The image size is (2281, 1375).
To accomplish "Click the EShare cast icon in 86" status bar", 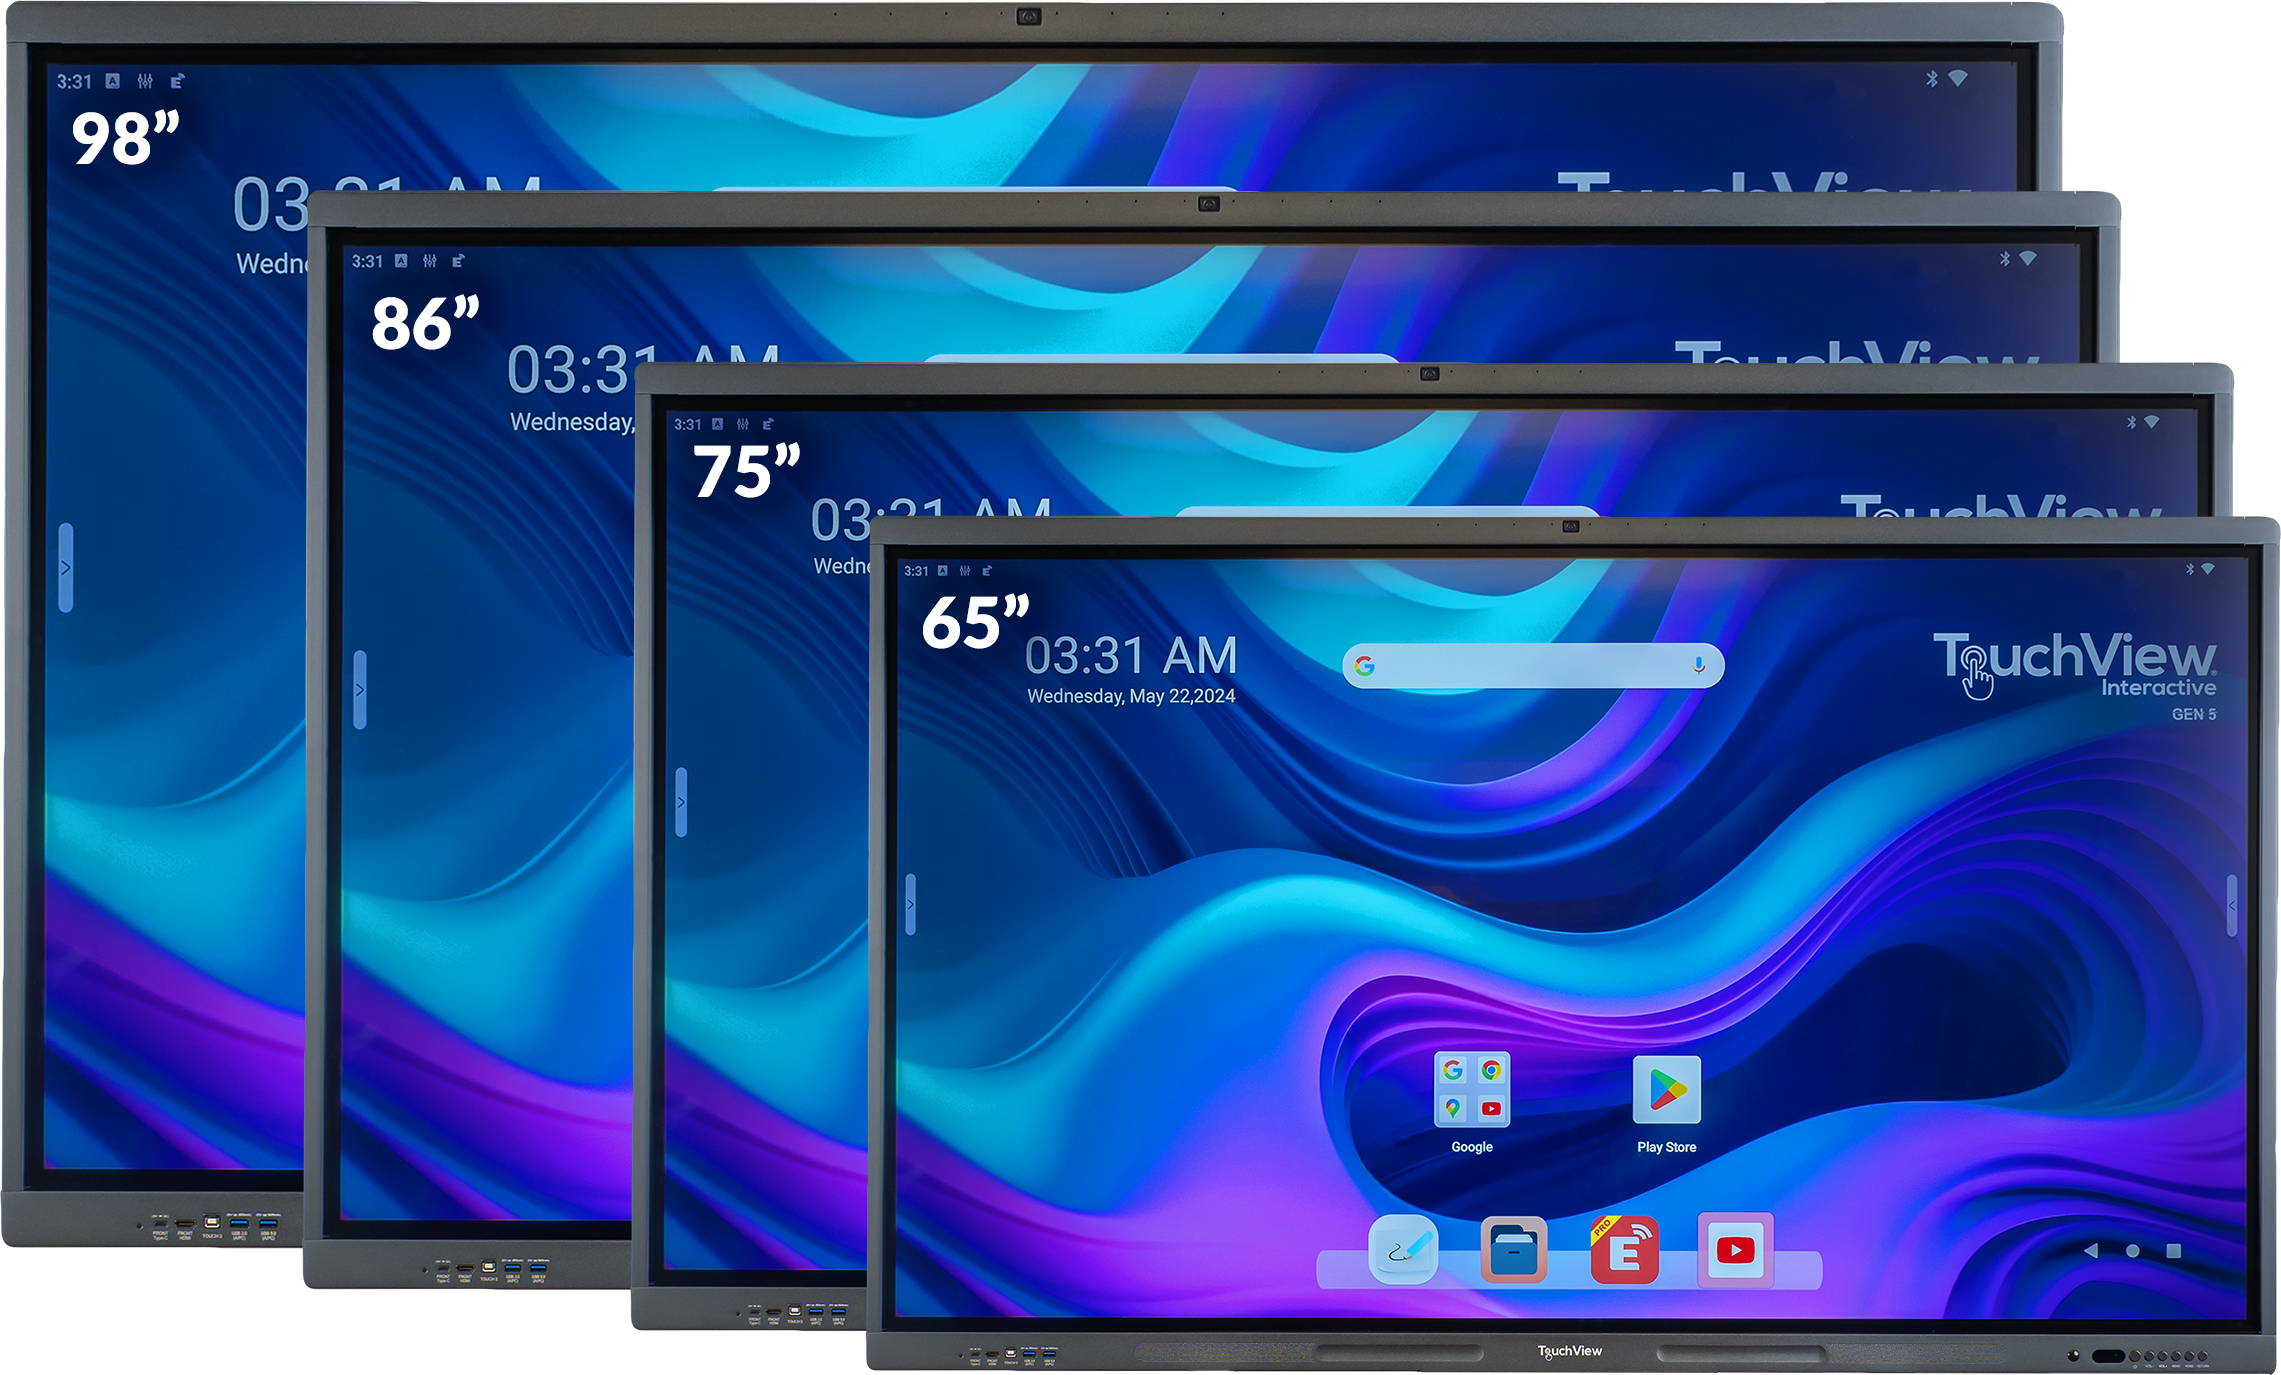I will (x=458, y=261).
